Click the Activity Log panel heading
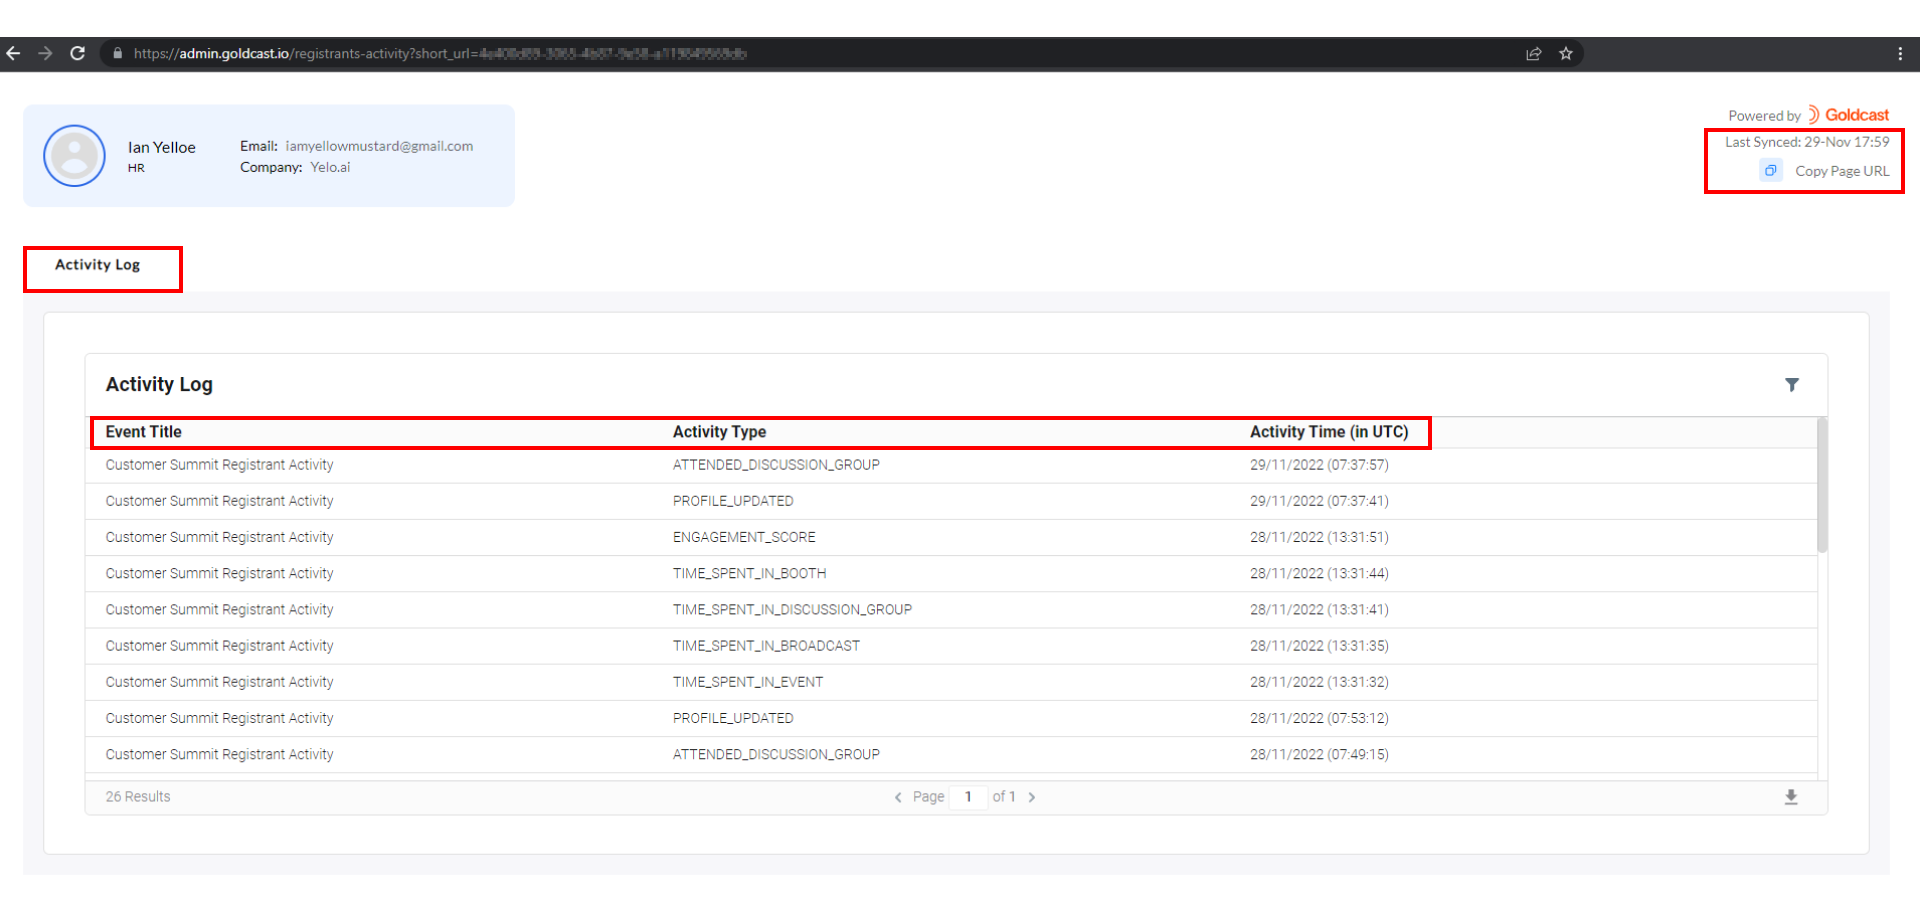Viewport: 1920px width, 921px height. coord(159,385)
